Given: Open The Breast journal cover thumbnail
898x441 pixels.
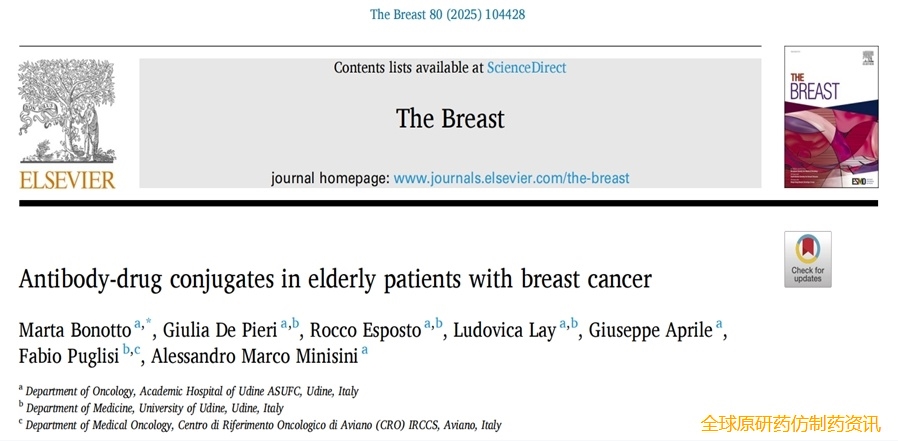Looking at the screenshot, I should 832,117.
